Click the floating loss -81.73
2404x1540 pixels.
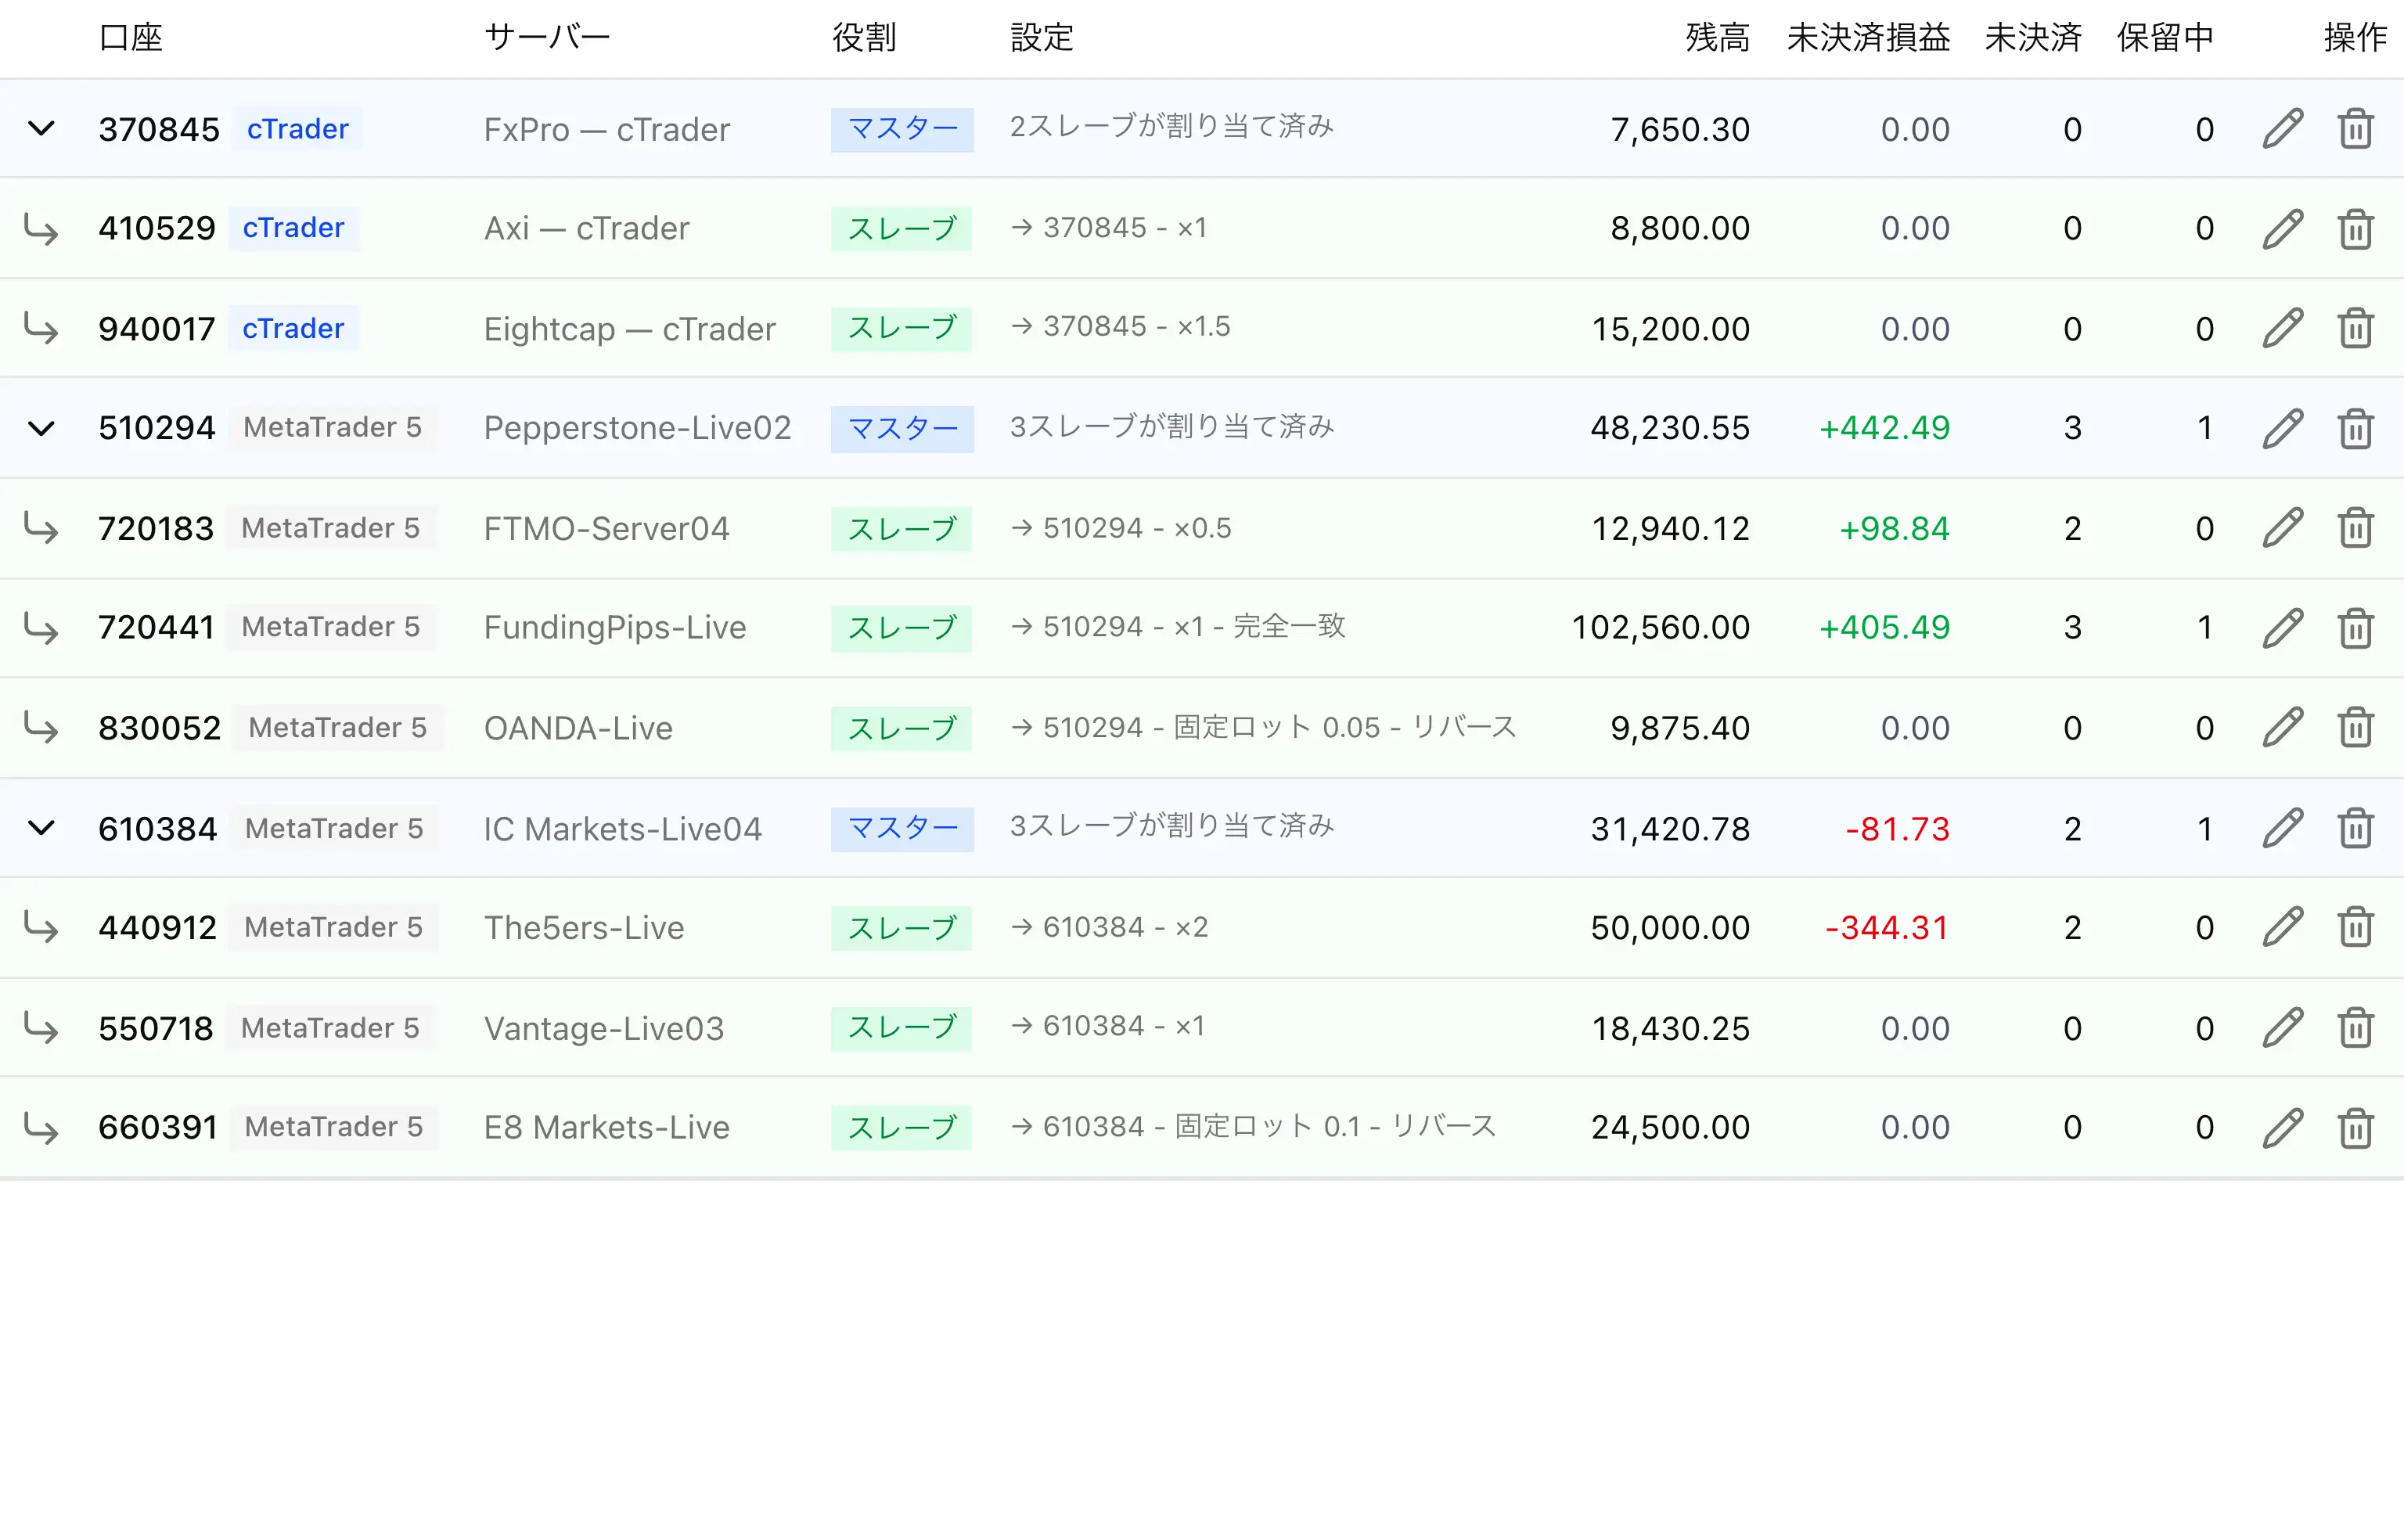pos(1897,829)
